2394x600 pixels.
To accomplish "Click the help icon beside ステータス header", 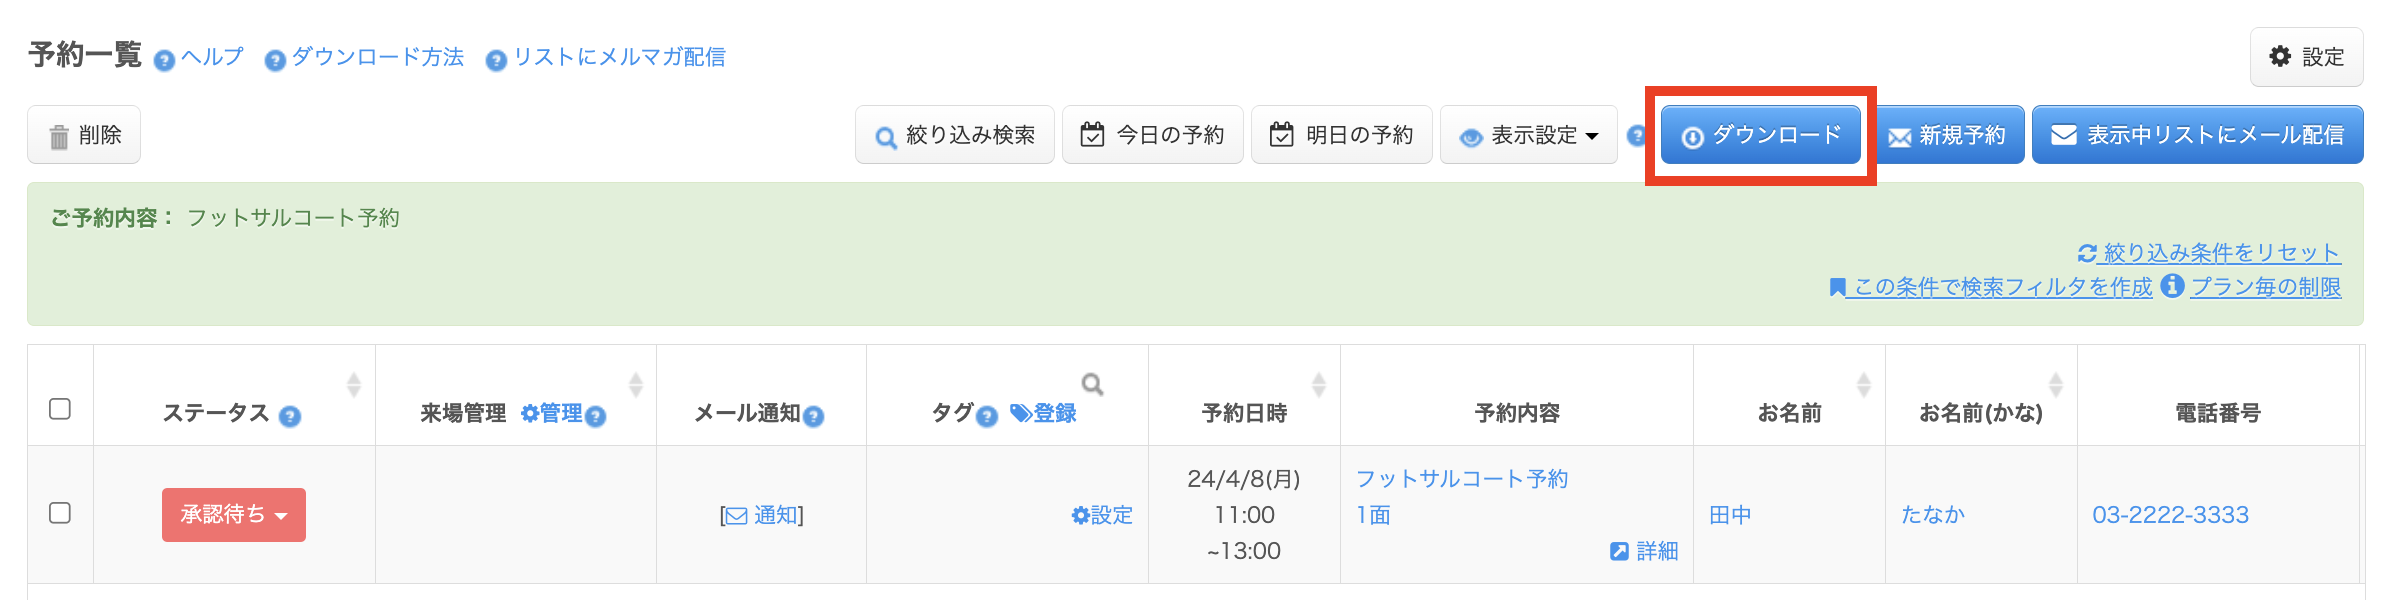I will pos(290,416).
